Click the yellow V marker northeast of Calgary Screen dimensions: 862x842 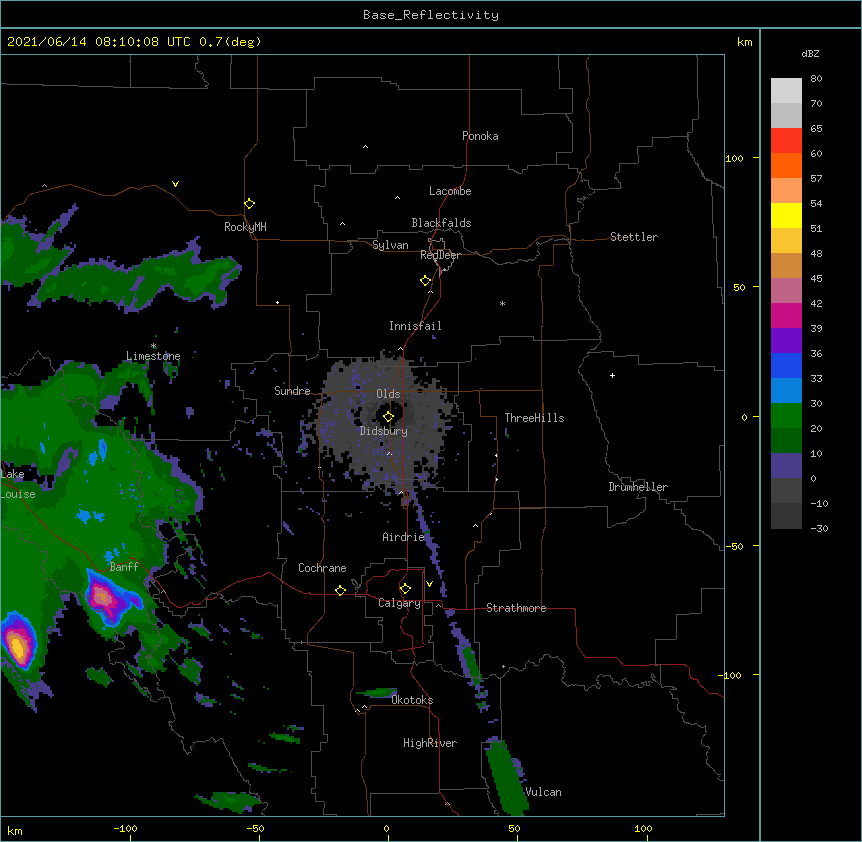[429, 584]
